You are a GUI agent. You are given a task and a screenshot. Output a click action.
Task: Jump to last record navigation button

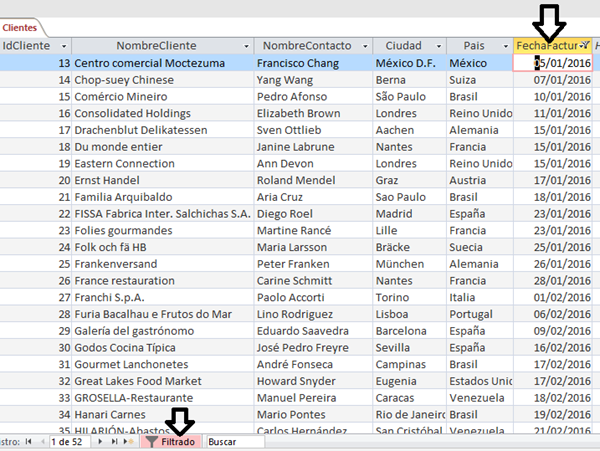click(115, 441)
